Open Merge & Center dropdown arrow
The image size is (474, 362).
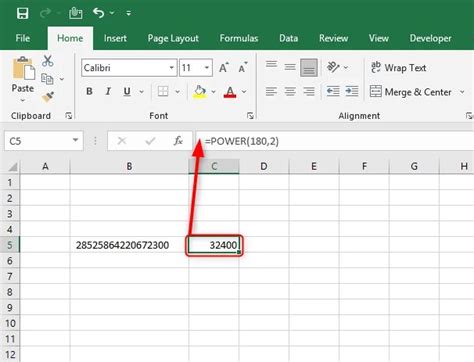point(462,92)
